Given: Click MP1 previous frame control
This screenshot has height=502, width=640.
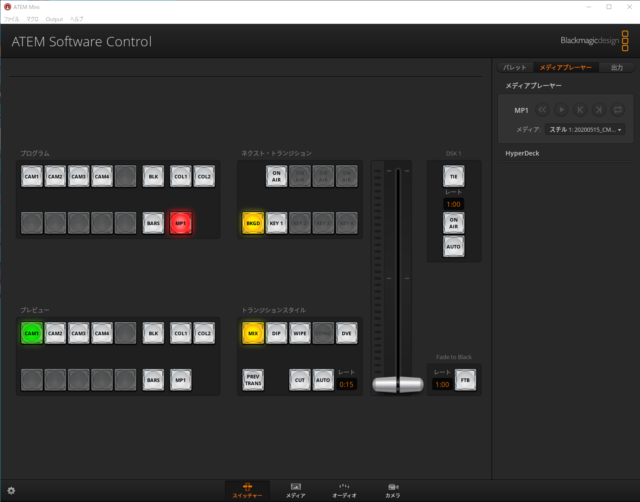Looking at the screenshot, I should [x=580, y=110].
